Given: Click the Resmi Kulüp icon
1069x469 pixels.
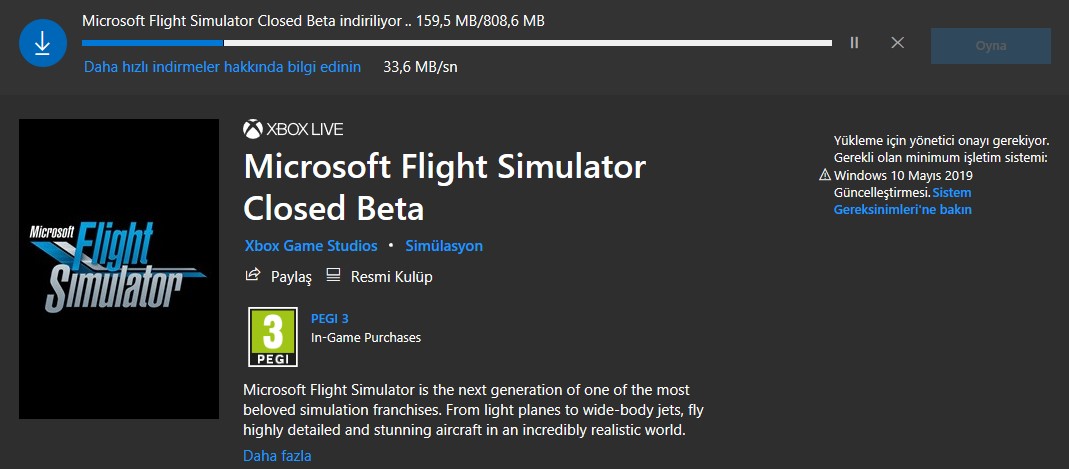Looking at the screenshot, I should click(334, 276).
